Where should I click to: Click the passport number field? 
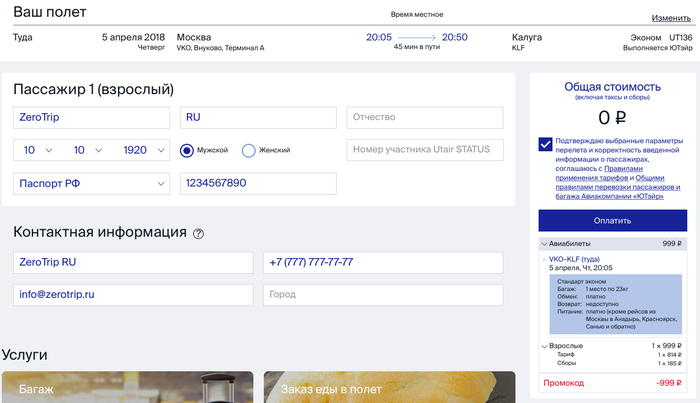(258, 183)
